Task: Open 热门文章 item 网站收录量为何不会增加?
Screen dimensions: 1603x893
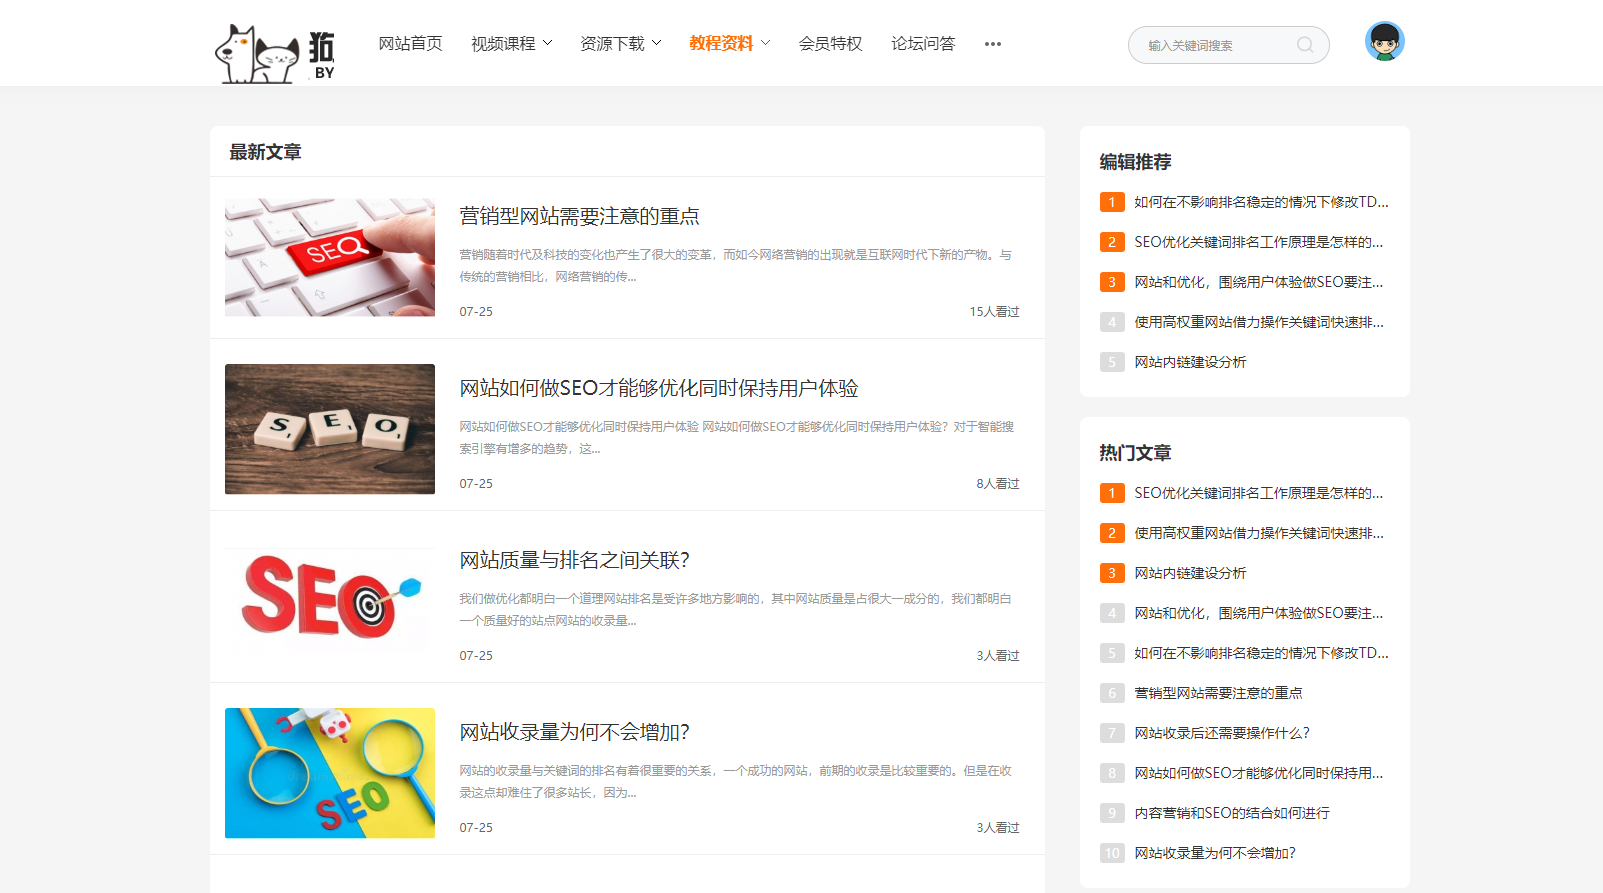Action: 1215,853
